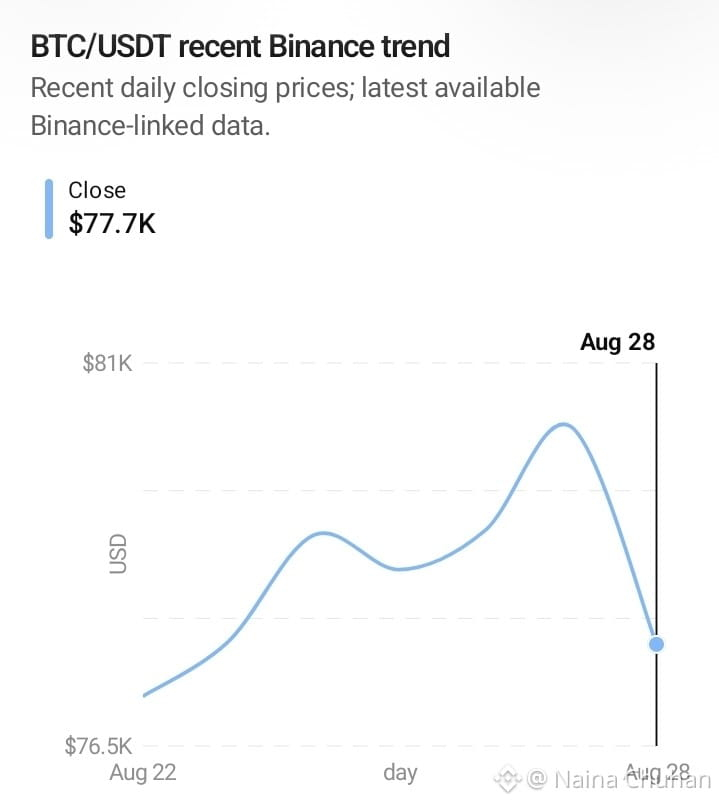Image resolution: width=719 pixels, height=804 pixels.
Task: Click the BTC/USDT recent Binance trend title
Action: (240, 47)
